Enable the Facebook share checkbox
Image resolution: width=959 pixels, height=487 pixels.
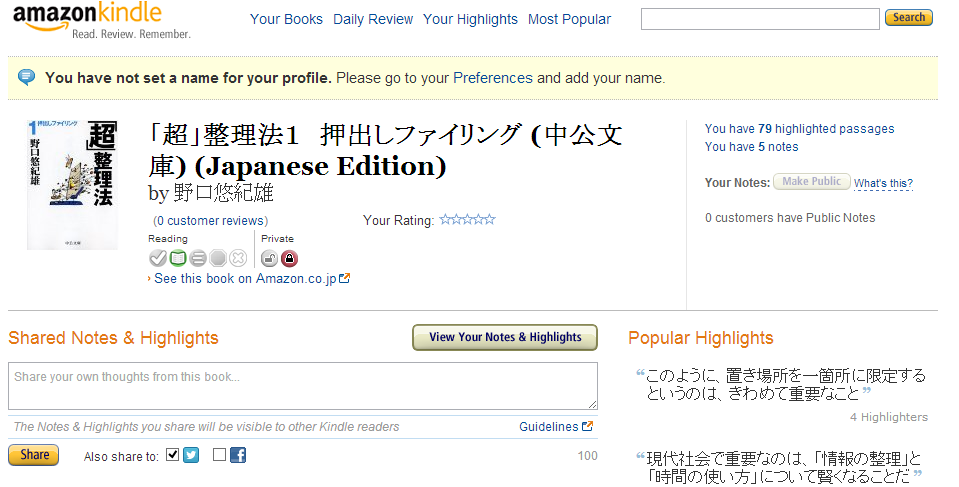219,455
